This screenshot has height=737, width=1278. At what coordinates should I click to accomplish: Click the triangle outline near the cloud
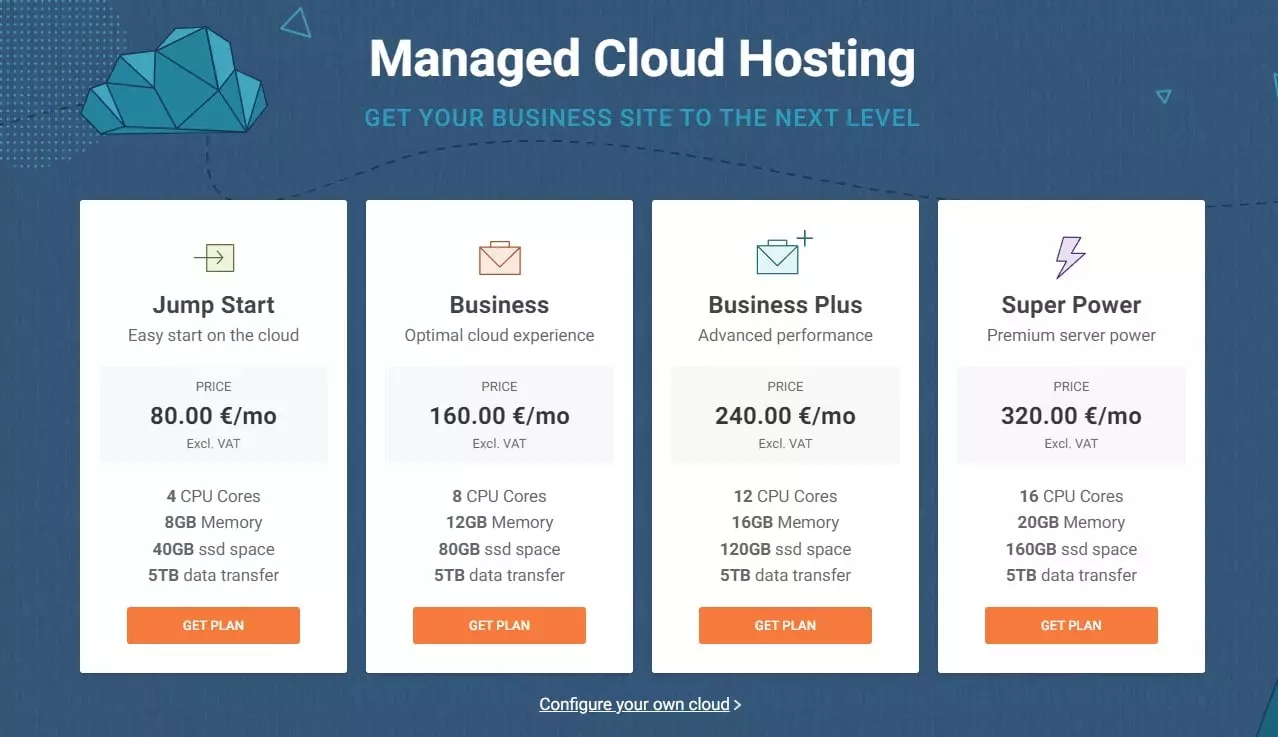pyautogui.click(x=296, y=22)
